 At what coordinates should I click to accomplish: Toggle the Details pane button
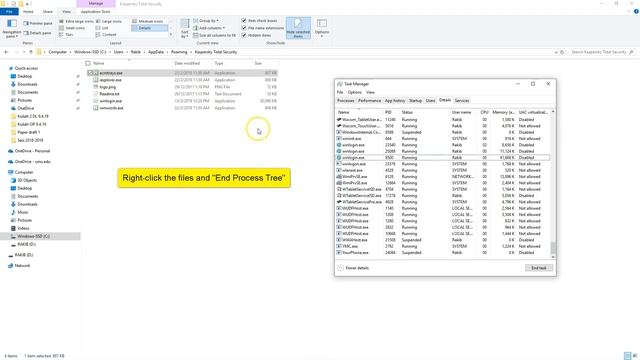pyautogui.click(x=37, y=33)
